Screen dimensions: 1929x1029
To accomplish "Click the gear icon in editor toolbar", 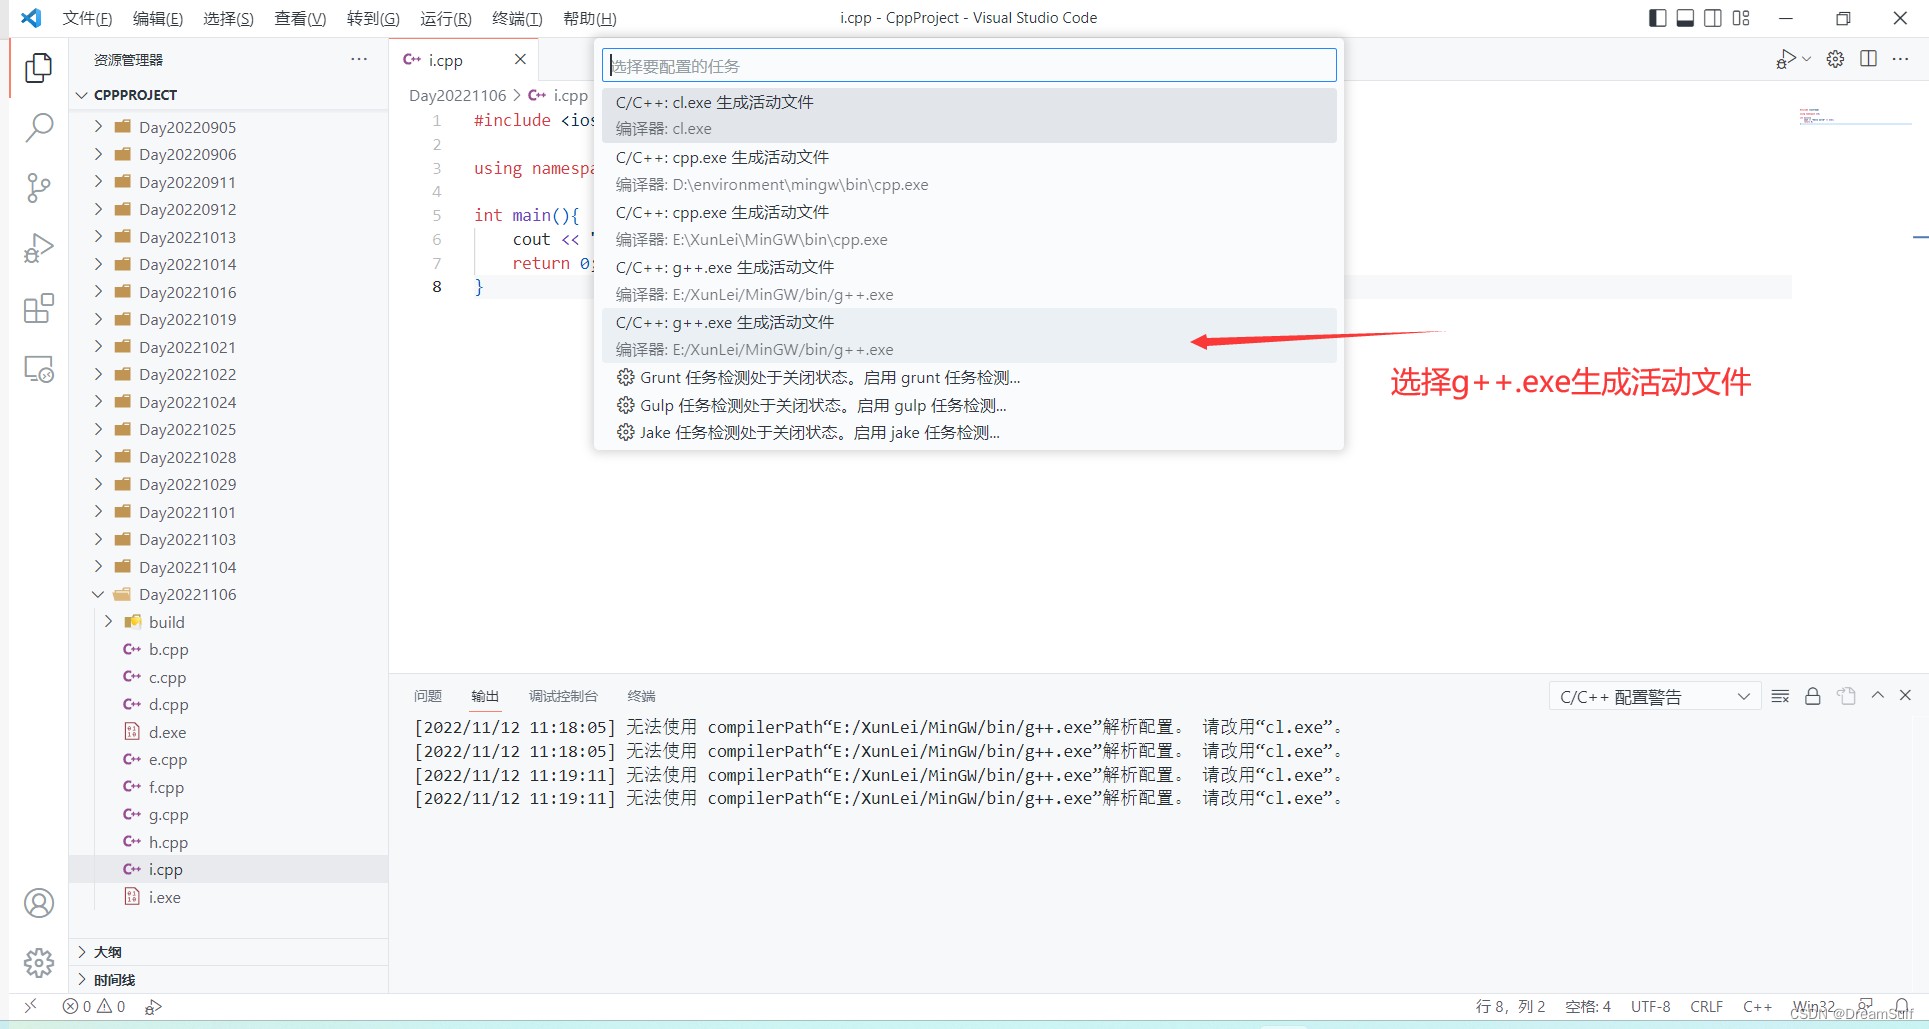I will [x=1835, y=59].
